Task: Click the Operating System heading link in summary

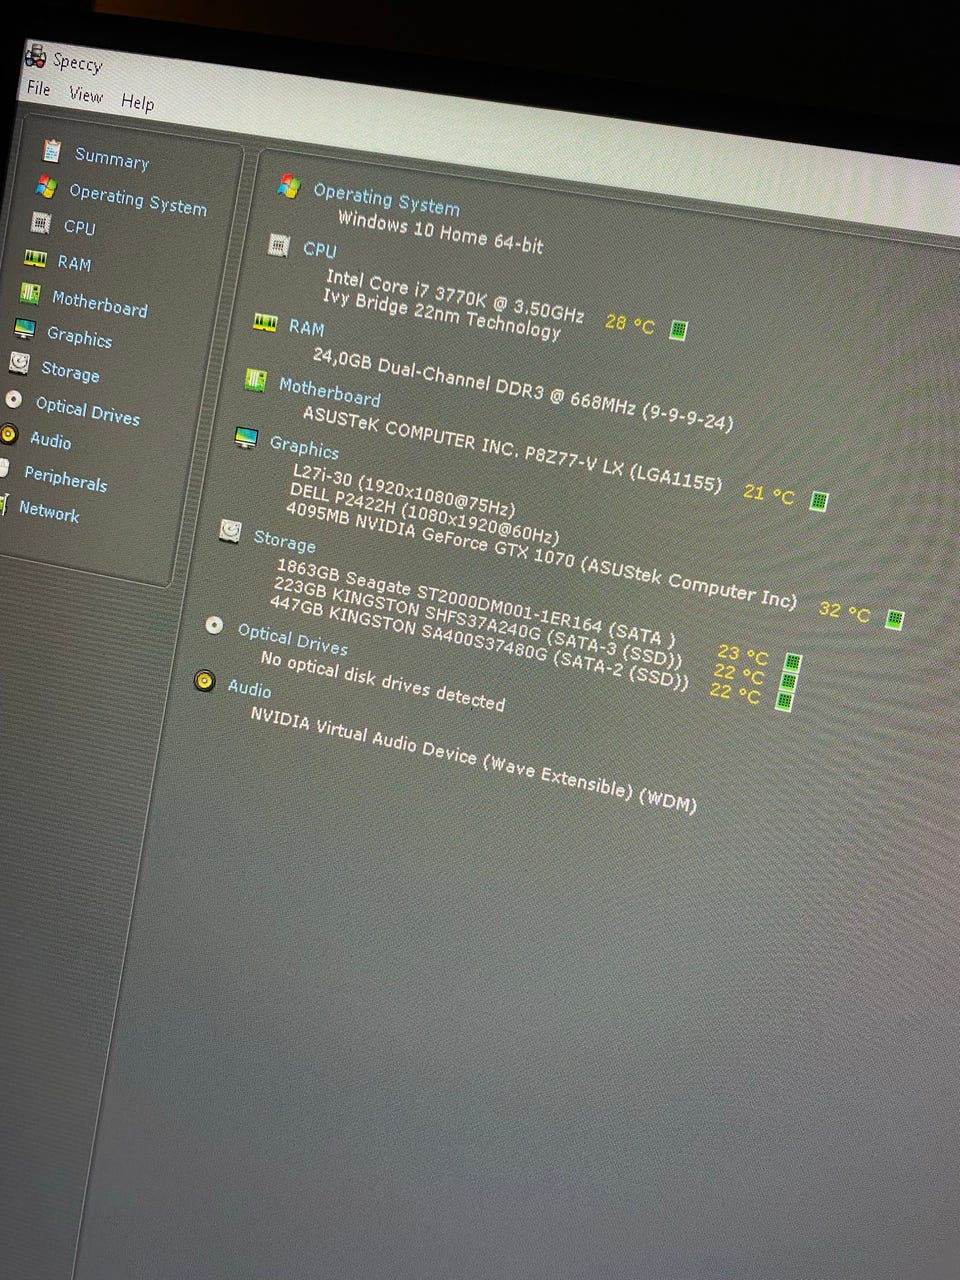Action: [386, 199]
